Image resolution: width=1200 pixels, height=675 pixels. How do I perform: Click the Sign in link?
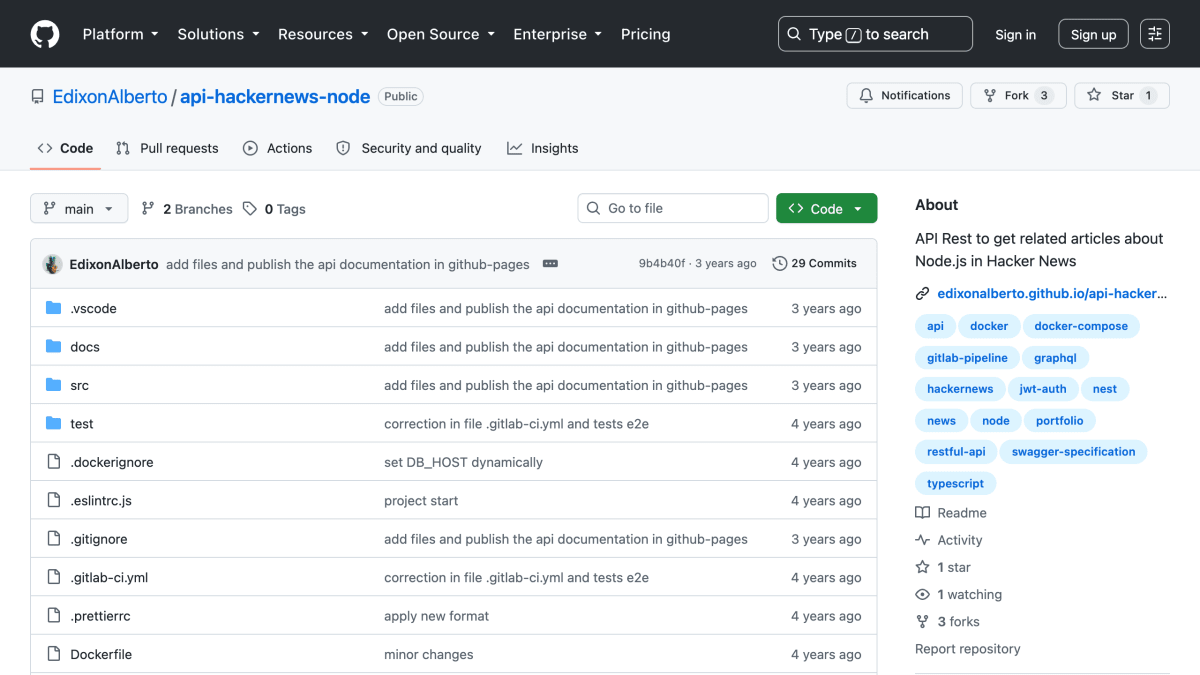[x=1015, y=34]
